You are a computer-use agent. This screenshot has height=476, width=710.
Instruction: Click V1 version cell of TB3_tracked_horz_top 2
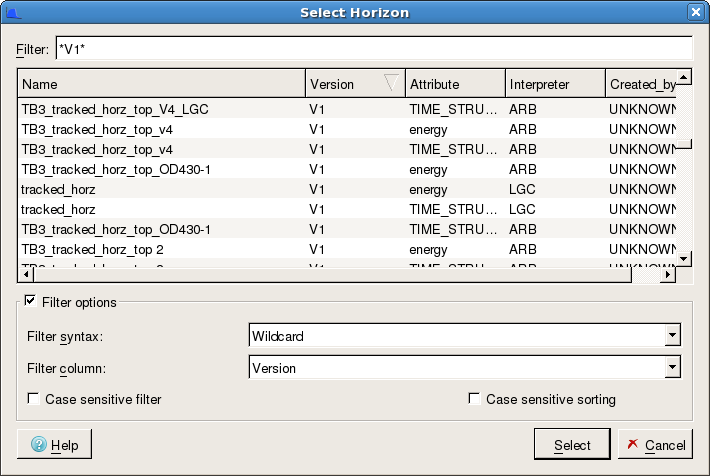tap(317, 249)
